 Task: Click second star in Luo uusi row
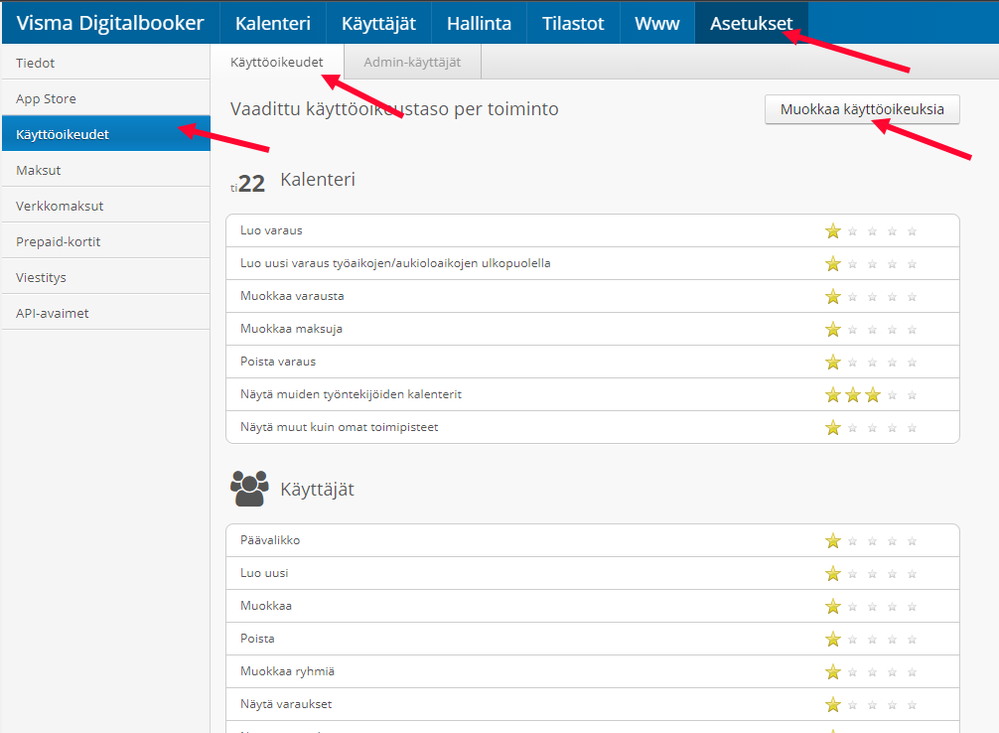click(x=852, y=574)
